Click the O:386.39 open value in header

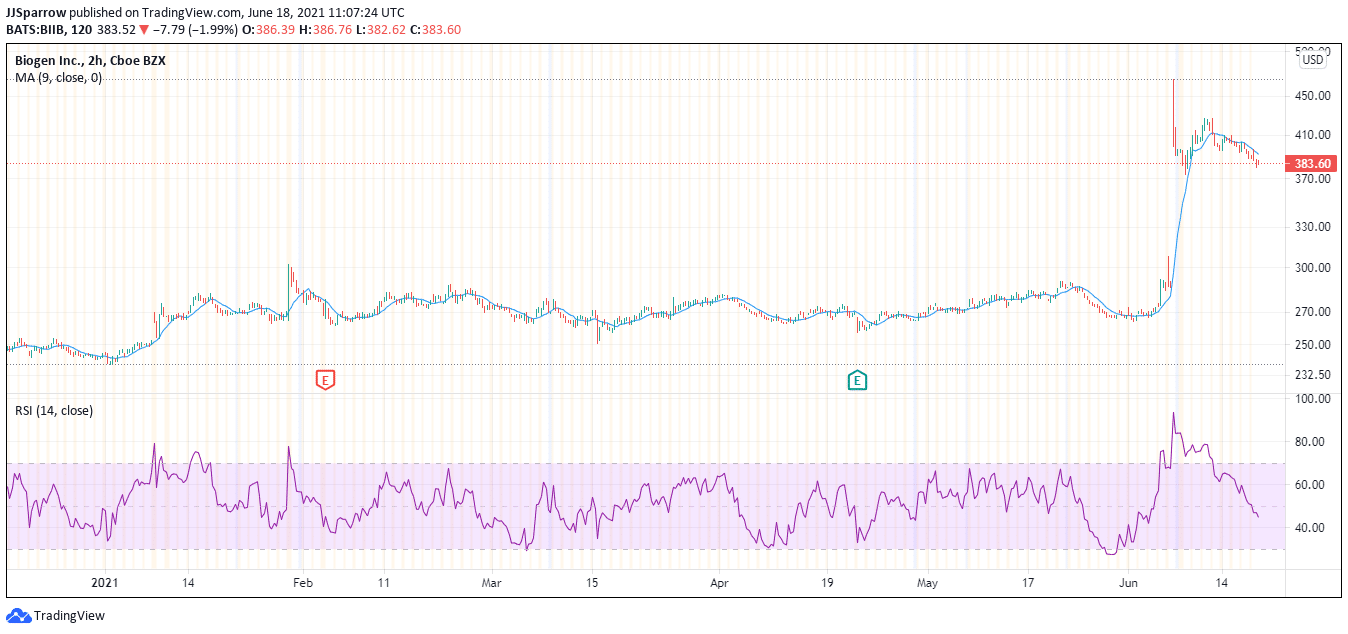click(x=270, y=29)
